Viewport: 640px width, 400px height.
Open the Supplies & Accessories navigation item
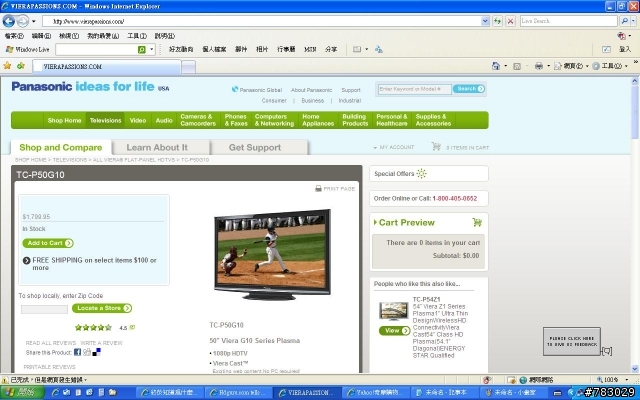click(433, 120)
